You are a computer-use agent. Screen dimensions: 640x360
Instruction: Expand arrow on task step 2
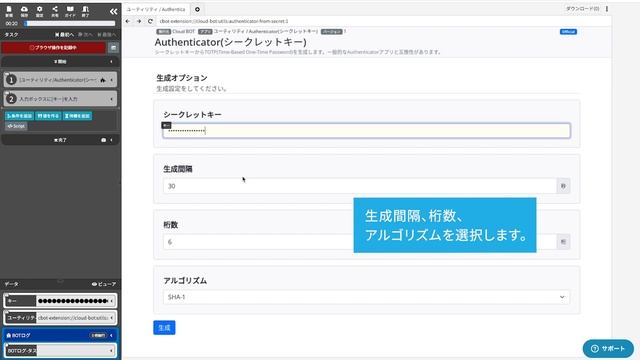point(111,99)
